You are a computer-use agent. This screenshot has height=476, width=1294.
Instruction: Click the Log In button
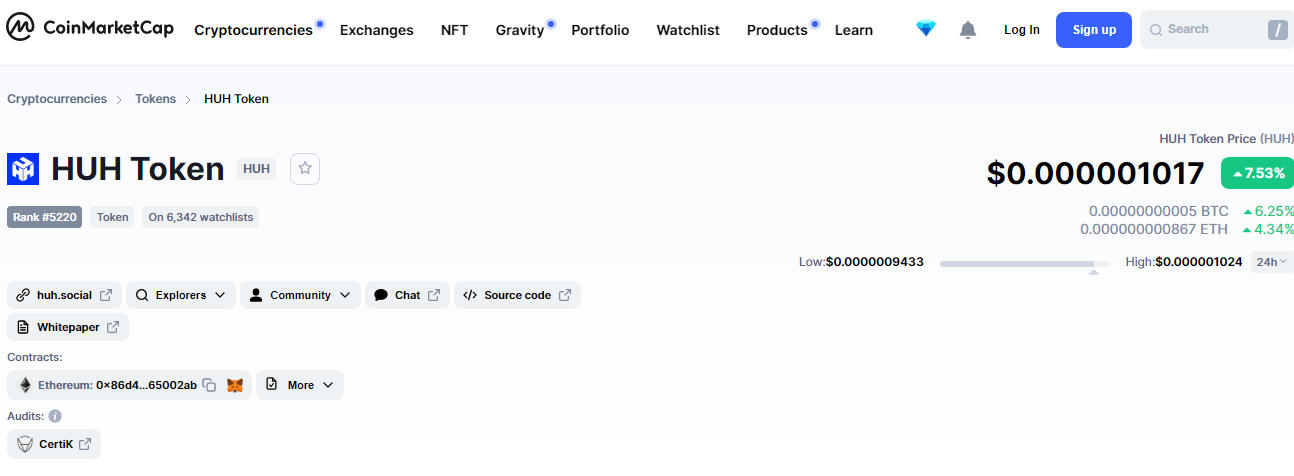(x=1022, y=30)
